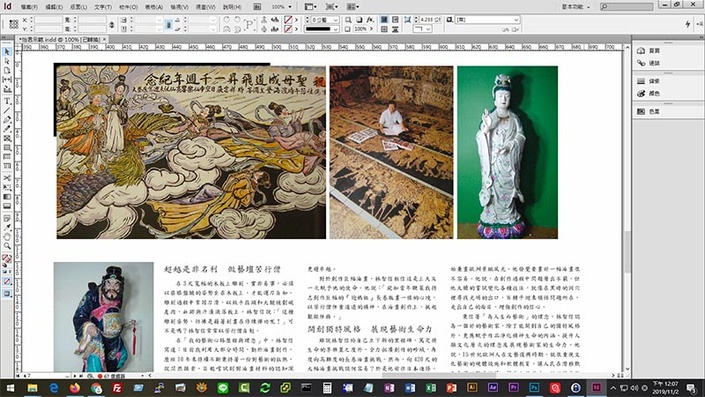Select the Eyedropper tool
Screen dimensions: 705x397
pos(7,227)
